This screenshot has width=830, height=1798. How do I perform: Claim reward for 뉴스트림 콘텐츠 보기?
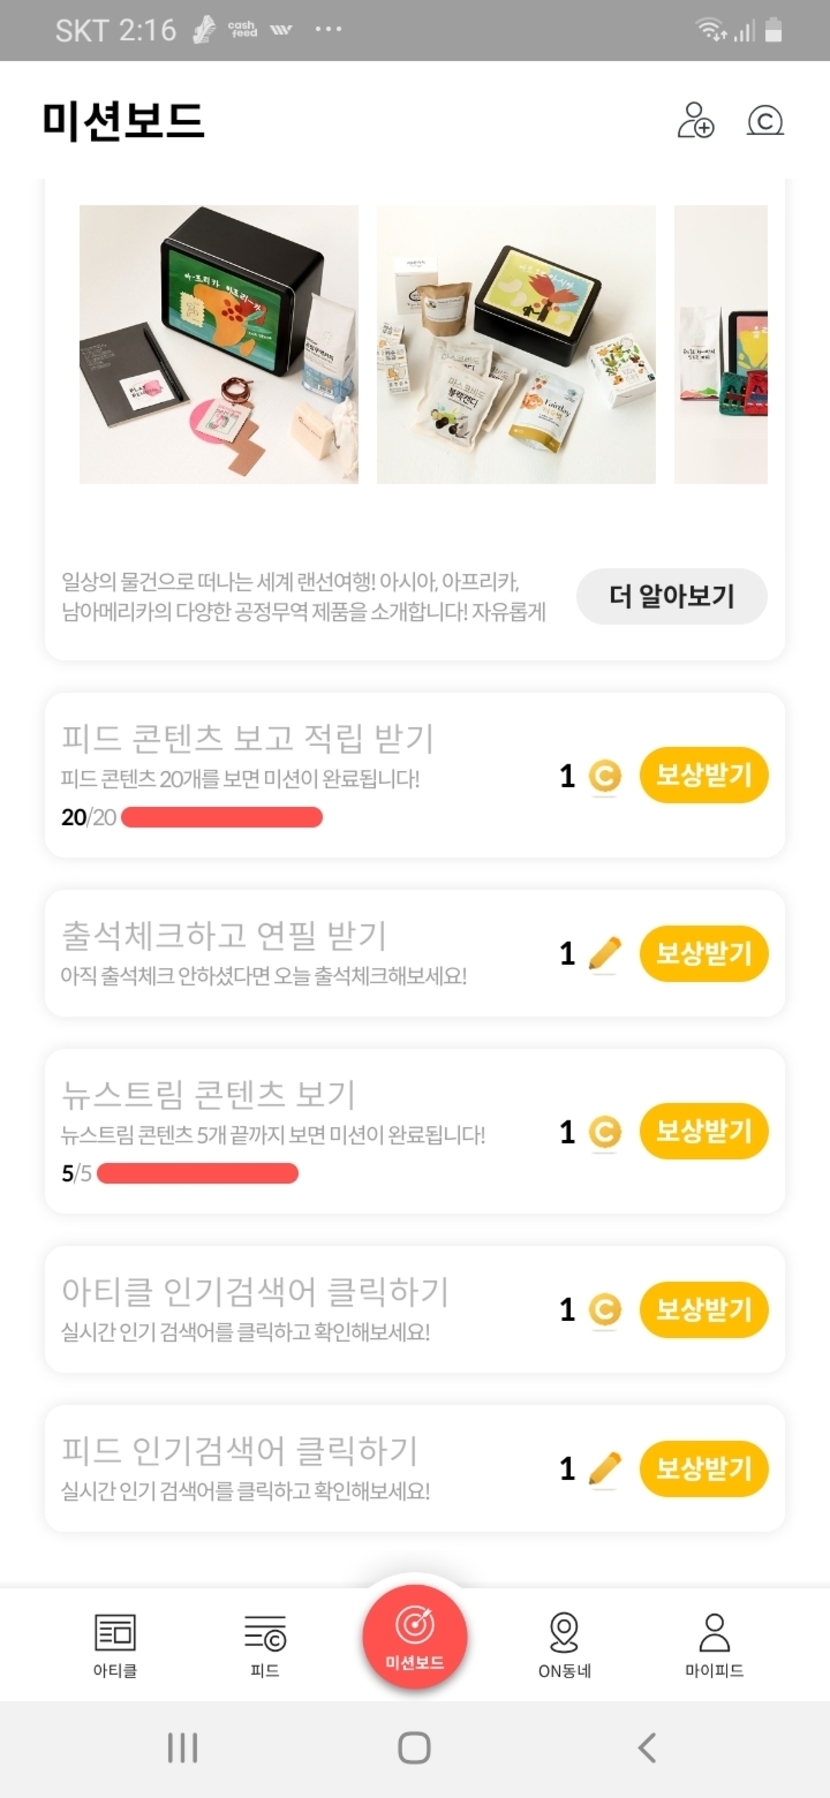click(703, 1131)
